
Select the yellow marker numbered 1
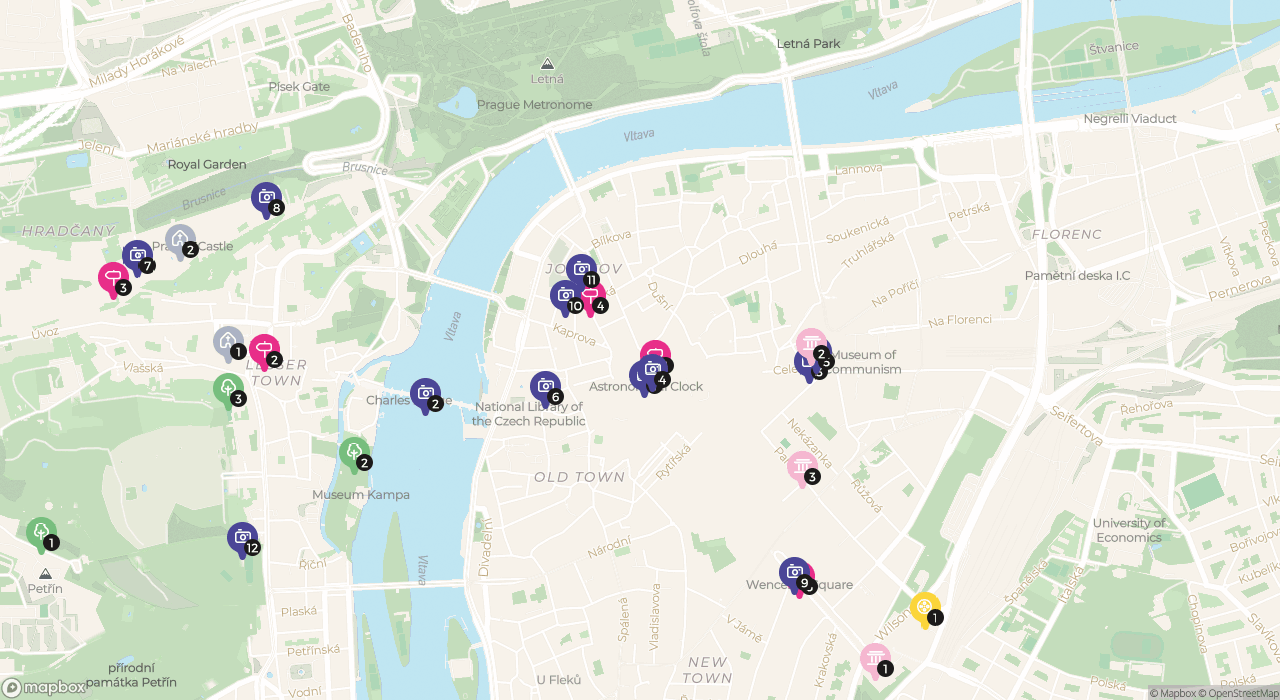point(925,609)
